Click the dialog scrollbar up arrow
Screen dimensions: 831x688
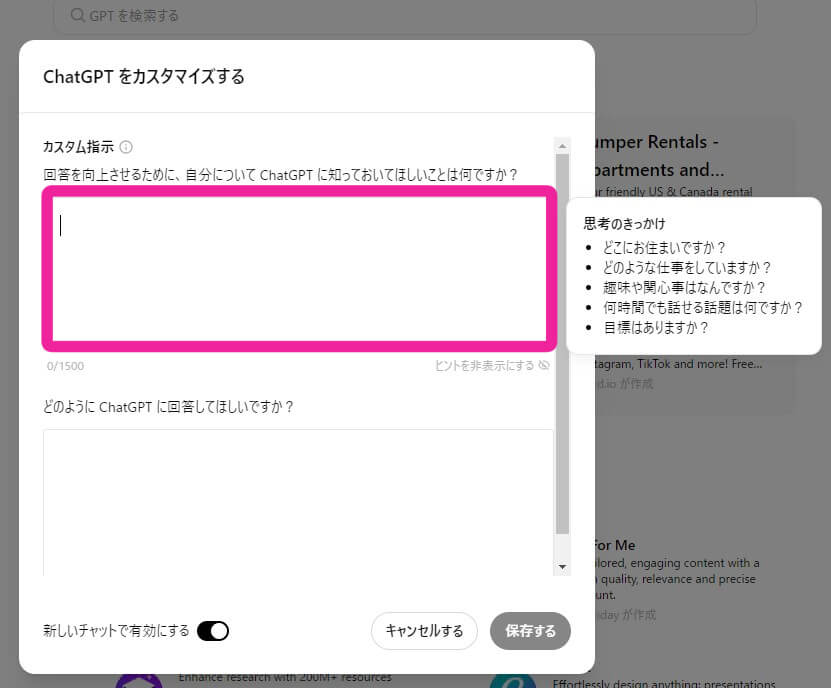coord(562,146)
